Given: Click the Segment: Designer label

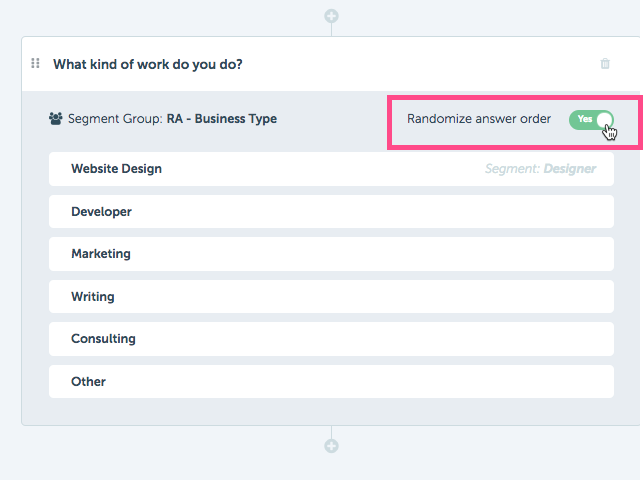Looking at the screenshot, I should pos(540,169).
